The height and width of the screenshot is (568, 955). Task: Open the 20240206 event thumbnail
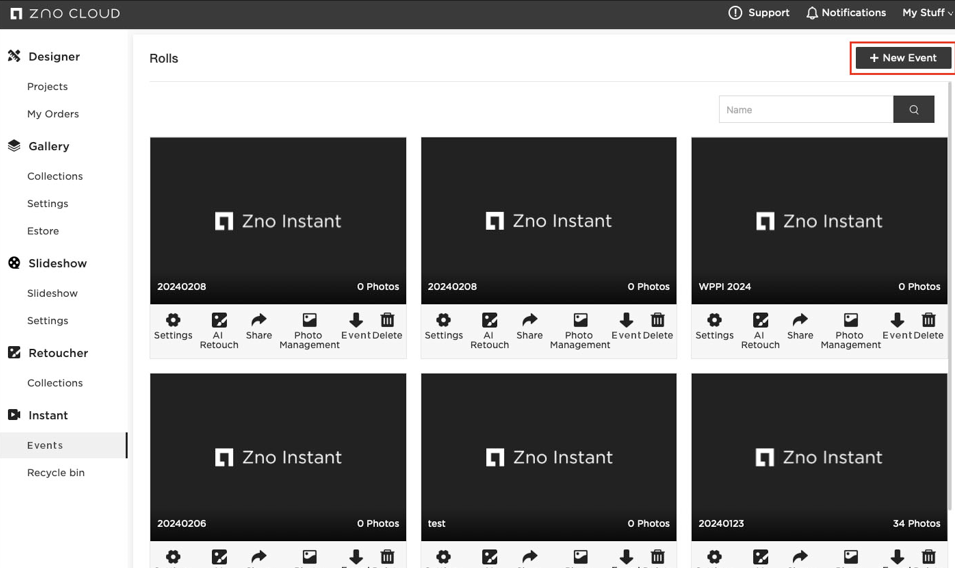pos(278,457)
